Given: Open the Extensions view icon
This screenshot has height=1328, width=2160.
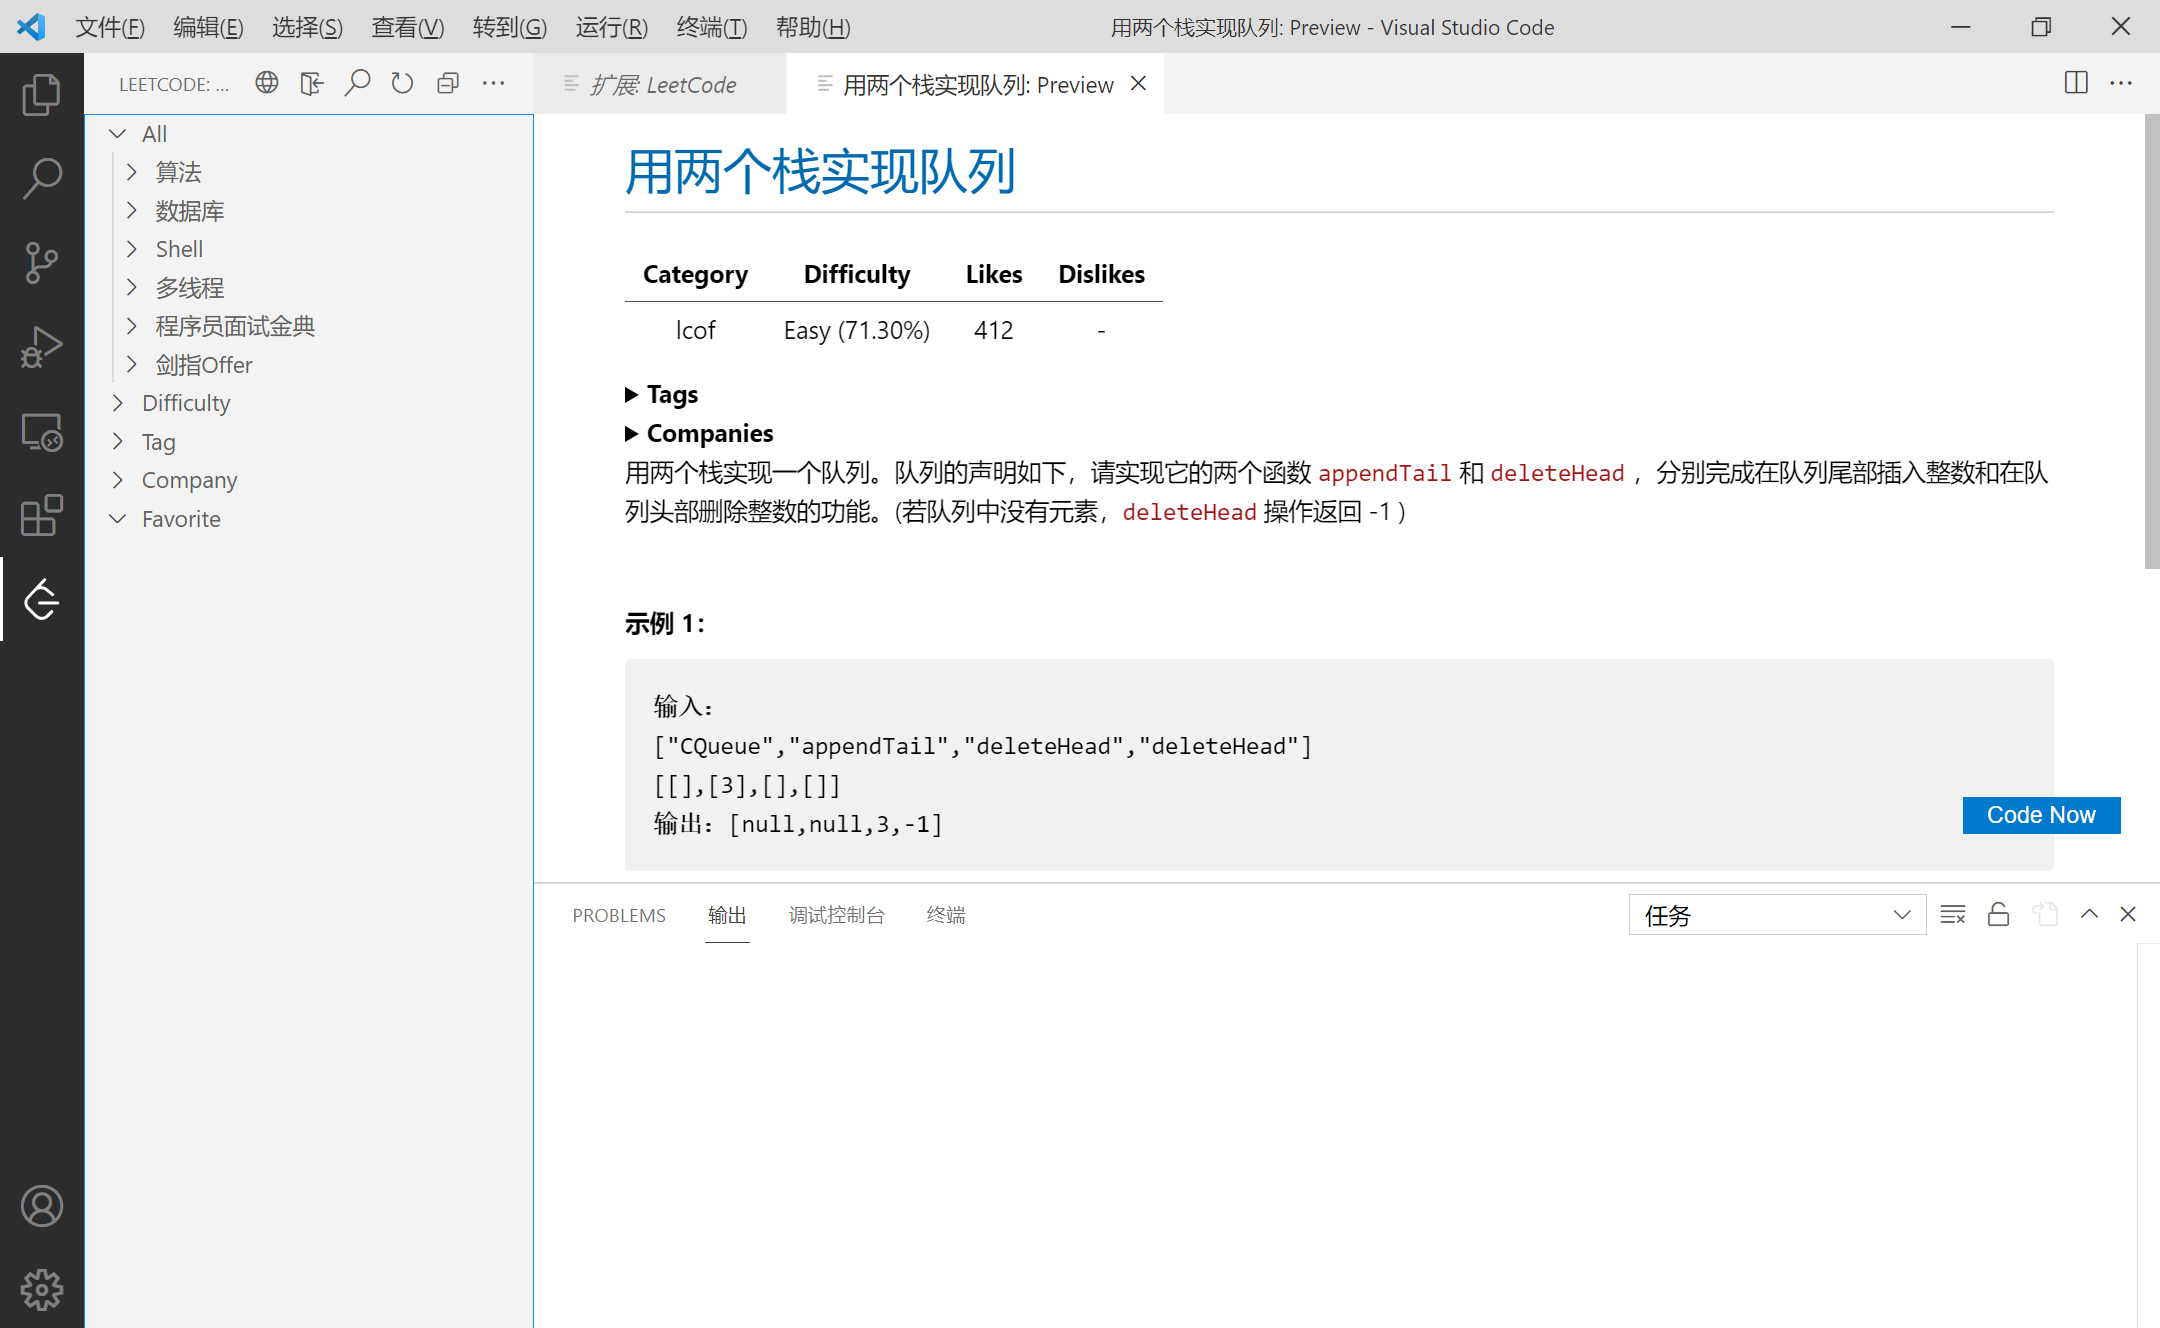Looking at the screenshot, I should click(41, 516).
